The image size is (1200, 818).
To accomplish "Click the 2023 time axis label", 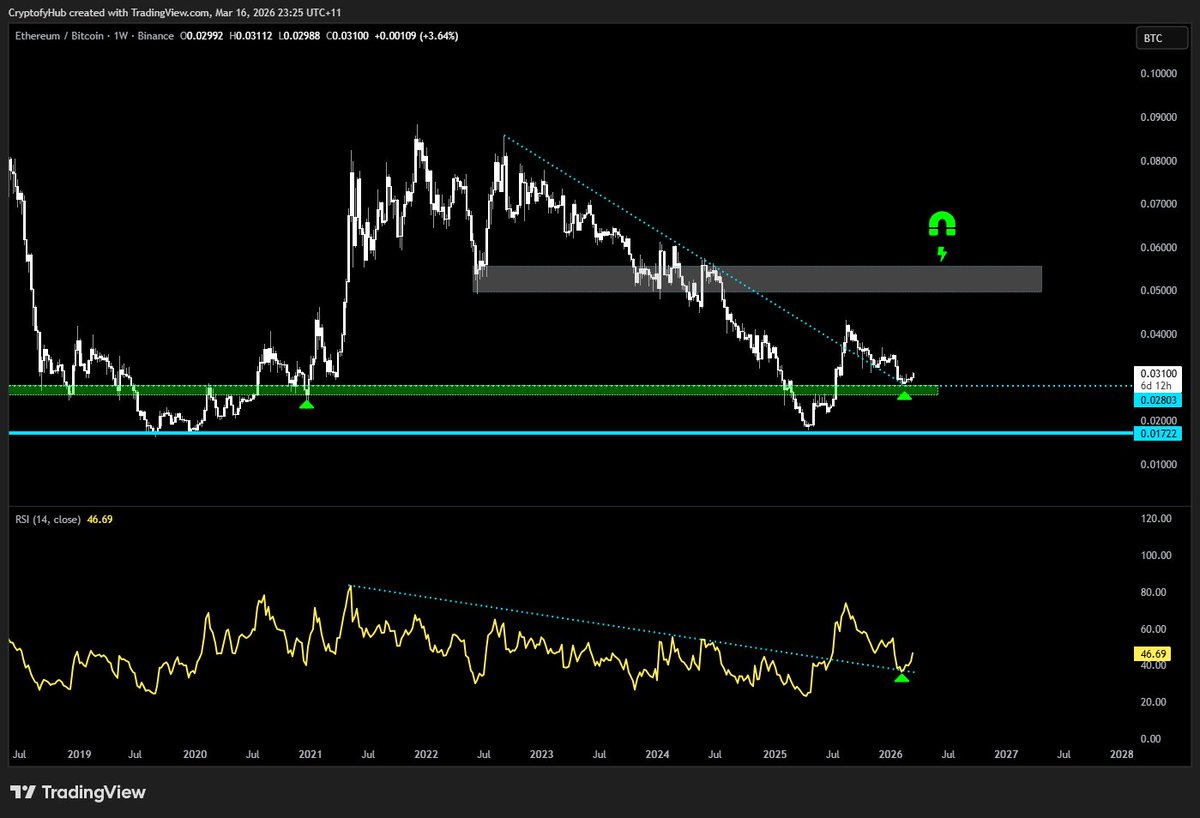I will [x=542, y=757].
